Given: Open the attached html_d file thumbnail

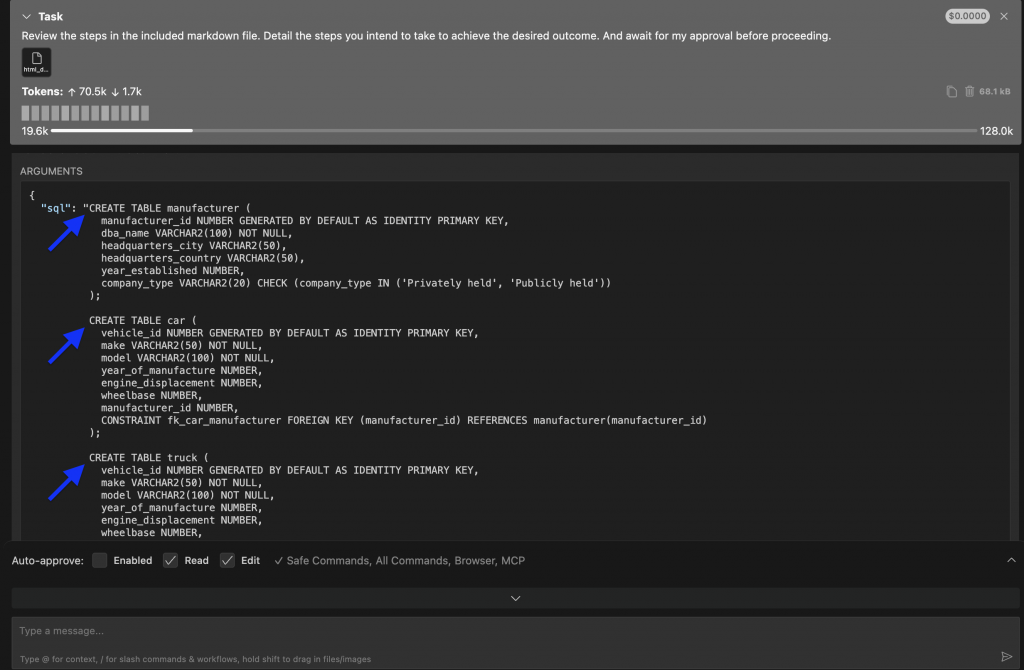Looking at the screenshot, I should click(x=36, y=61).
